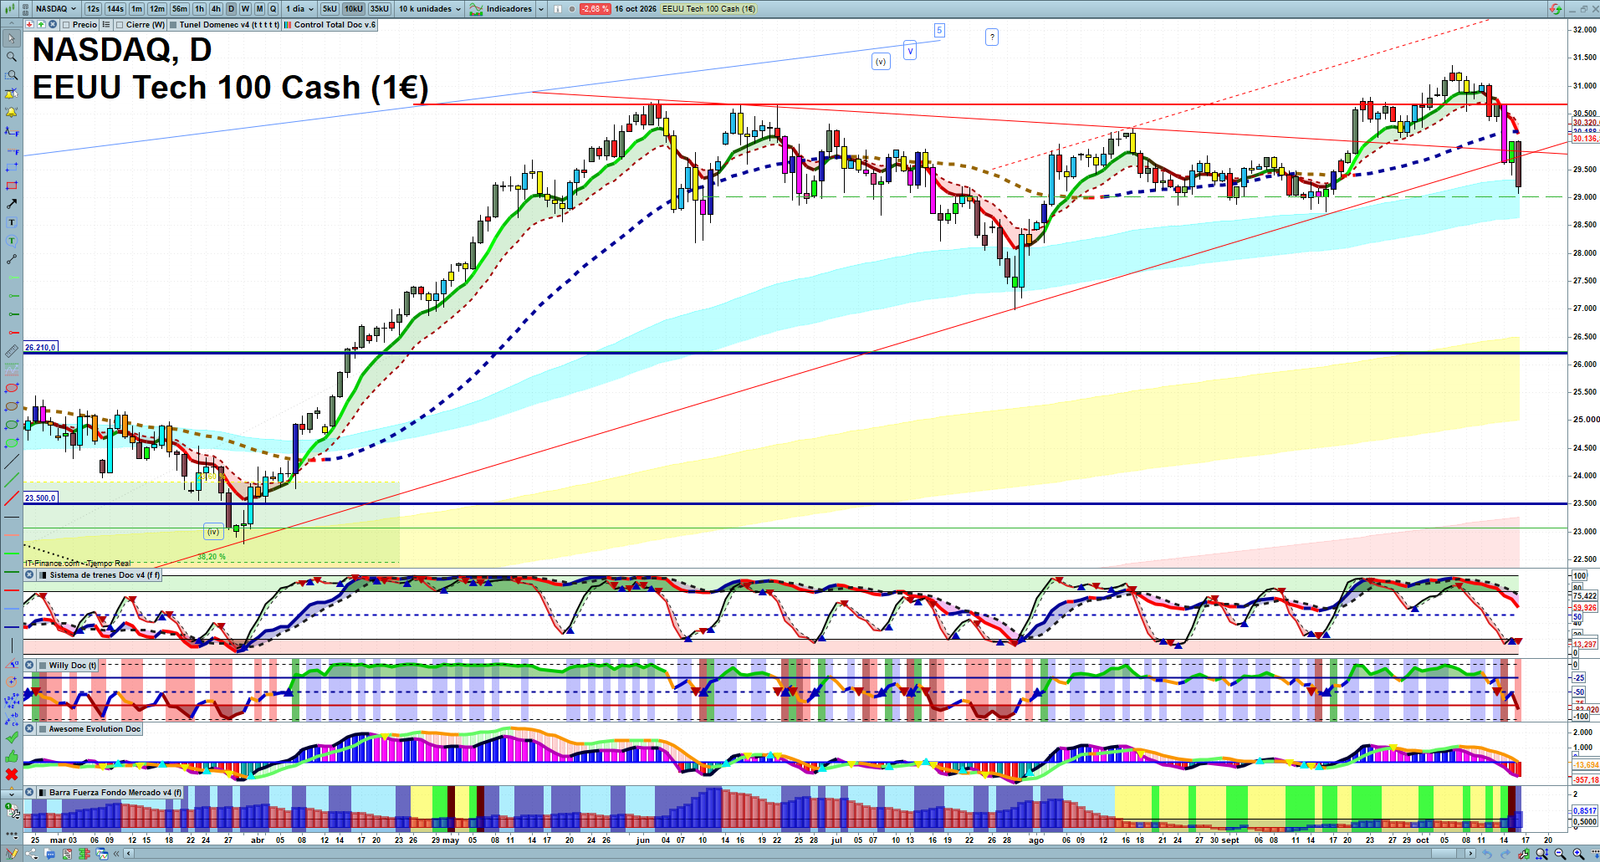1600x862 pixels.
Task: Select the segment line tool
Action: [11, 259]
